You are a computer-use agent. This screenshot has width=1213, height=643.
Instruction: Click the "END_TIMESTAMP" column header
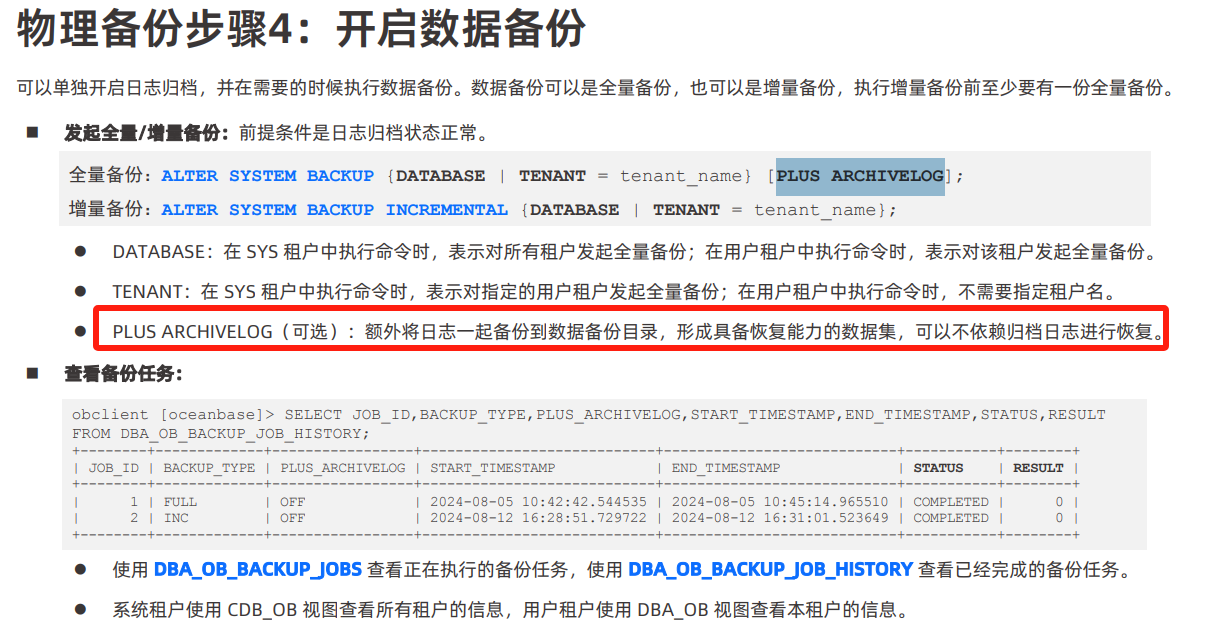point(726,468)
